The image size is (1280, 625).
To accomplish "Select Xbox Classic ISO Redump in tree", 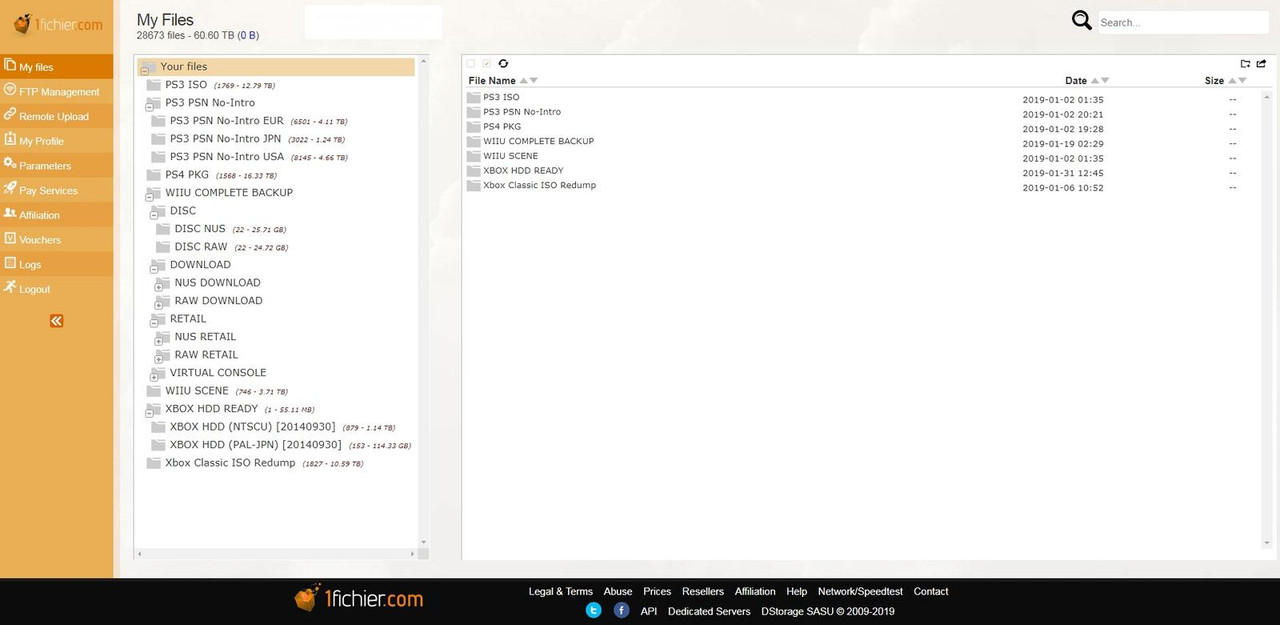I will click(230, 463).
